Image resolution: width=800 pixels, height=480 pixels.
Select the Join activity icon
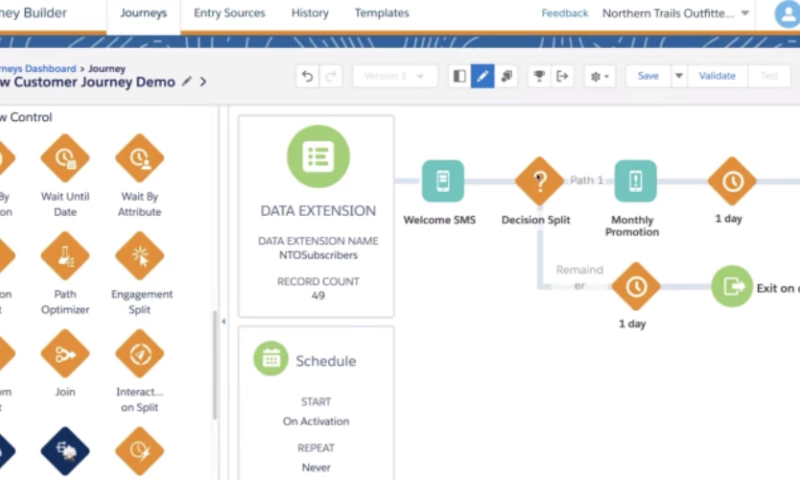click(65, 353)
